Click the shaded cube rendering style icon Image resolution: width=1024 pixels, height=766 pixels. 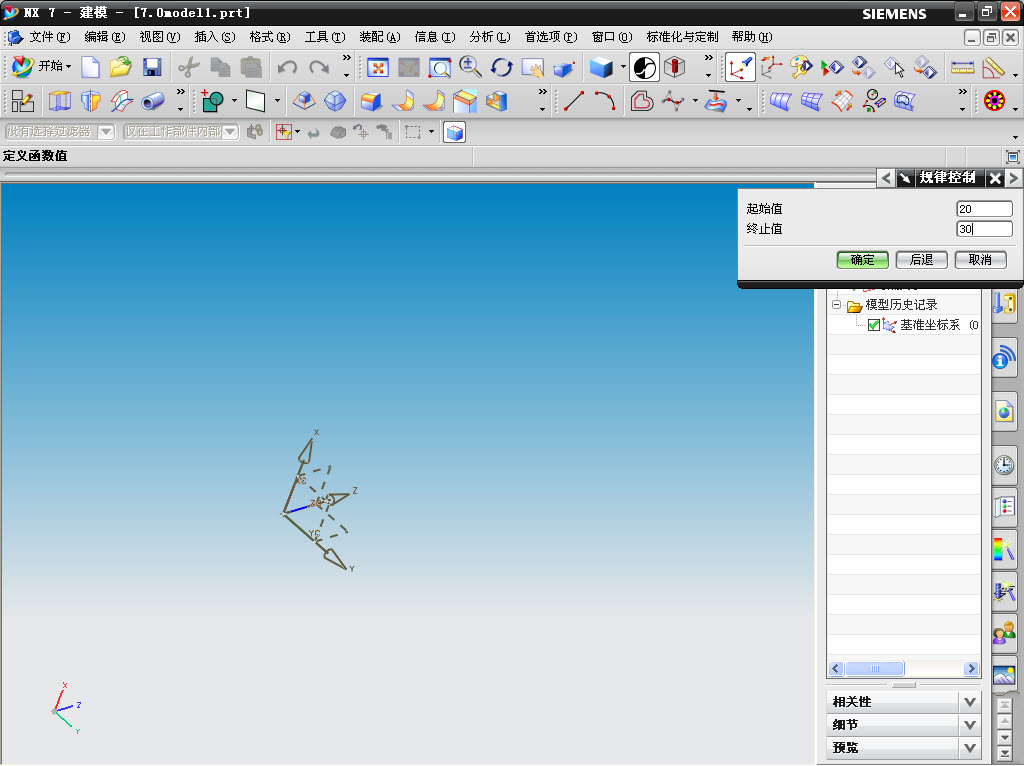601,67
